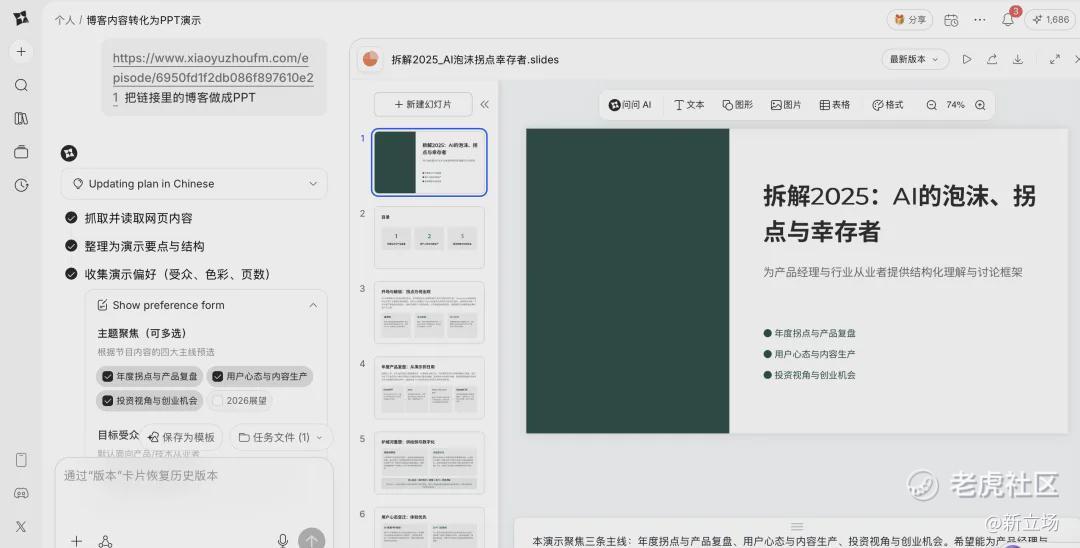Viewport: 1080px width, 548px height.
Task: Enable the 2026展望 checkbox
Action: [x=217, y=401]
